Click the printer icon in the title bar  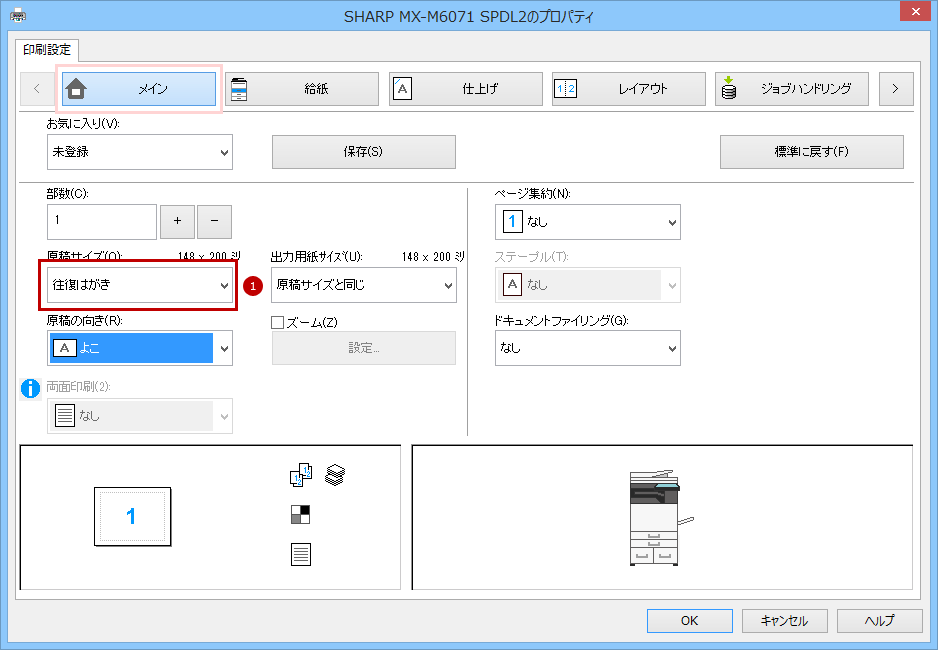[18, 16]
